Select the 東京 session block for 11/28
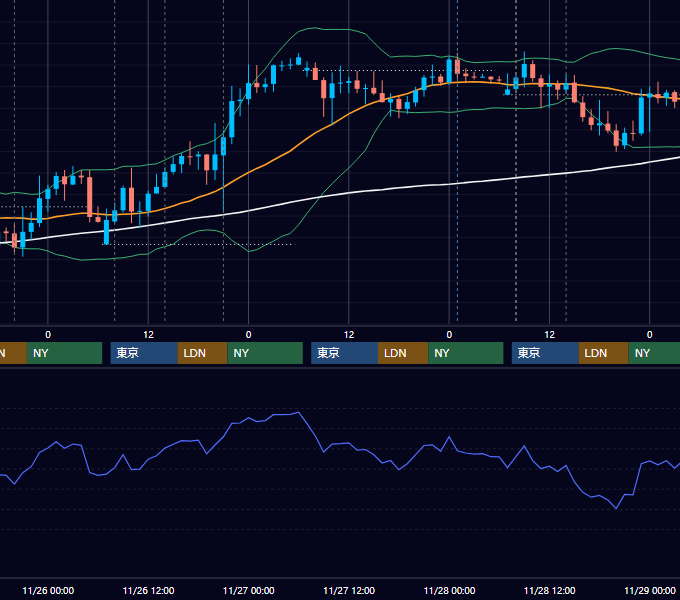Viewport: 680px width, 600px height. 545,353
